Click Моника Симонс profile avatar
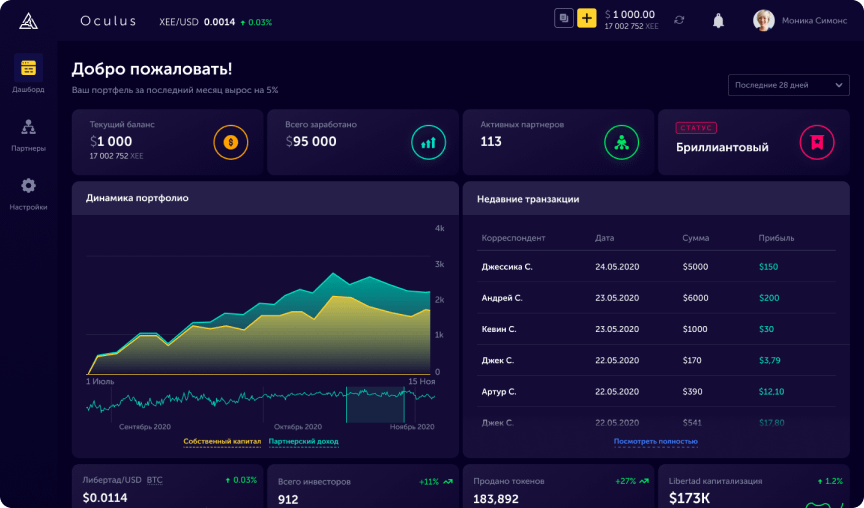Screen dimensions: 864x508 (764, 20)
